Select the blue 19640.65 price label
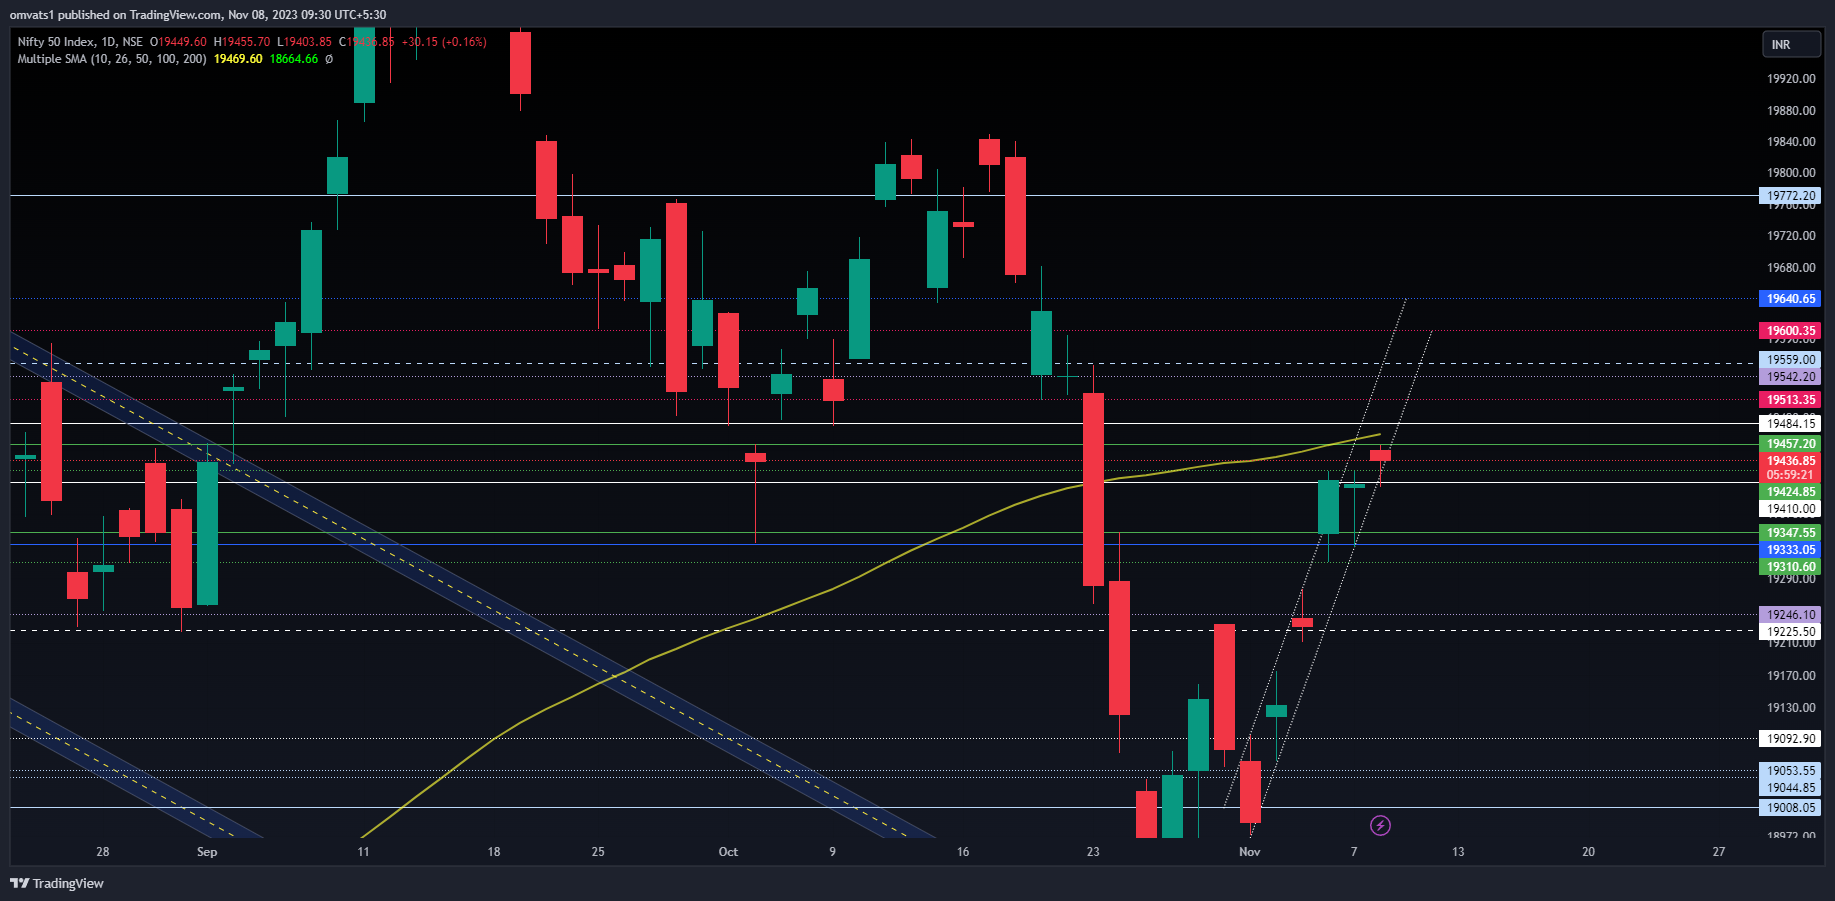The height and width of the screenshot is (901, 1835). click(x=1790, y=299)
